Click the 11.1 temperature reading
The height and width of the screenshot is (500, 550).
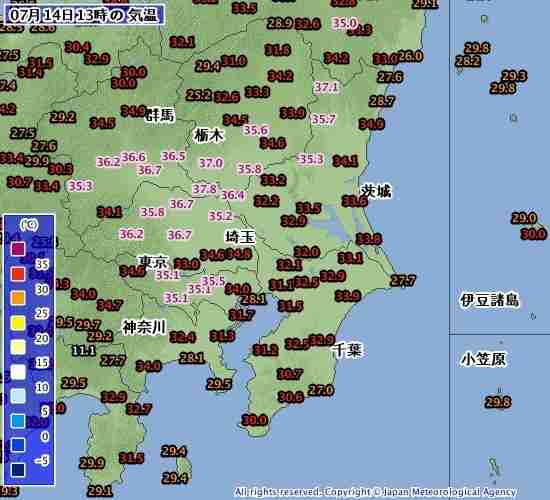[x=83, y=350]
